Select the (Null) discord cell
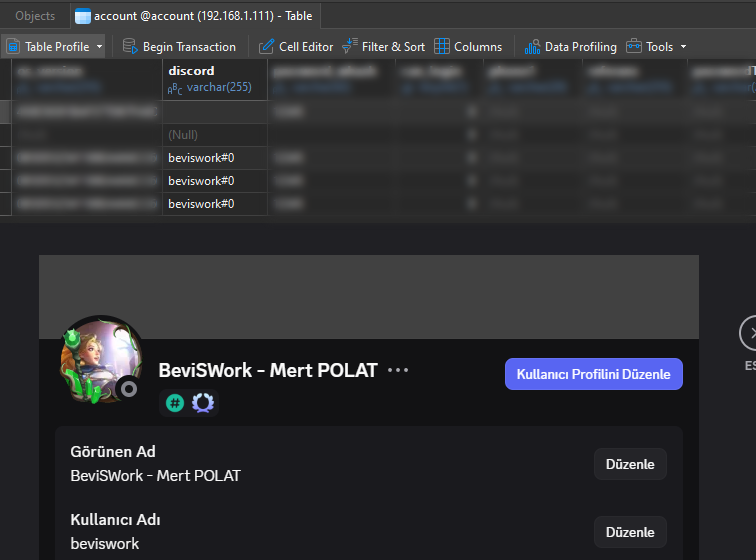Screen dimensions: 756x560 [x=215, y=135]
